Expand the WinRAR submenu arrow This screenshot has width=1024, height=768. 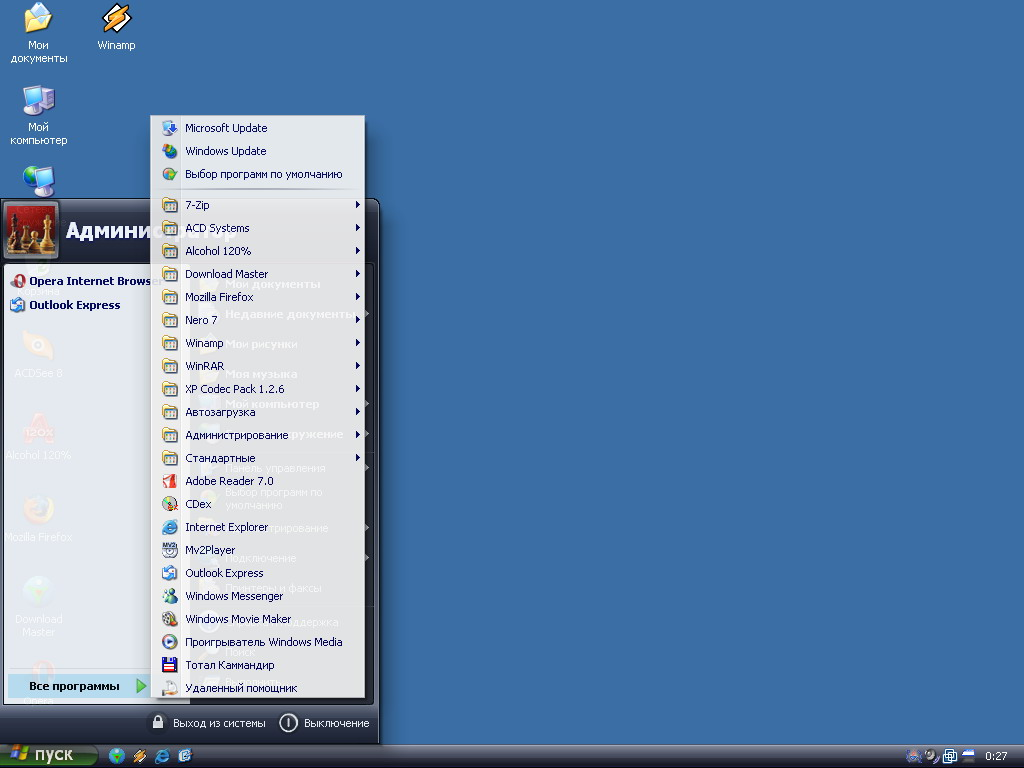[358, 366]
